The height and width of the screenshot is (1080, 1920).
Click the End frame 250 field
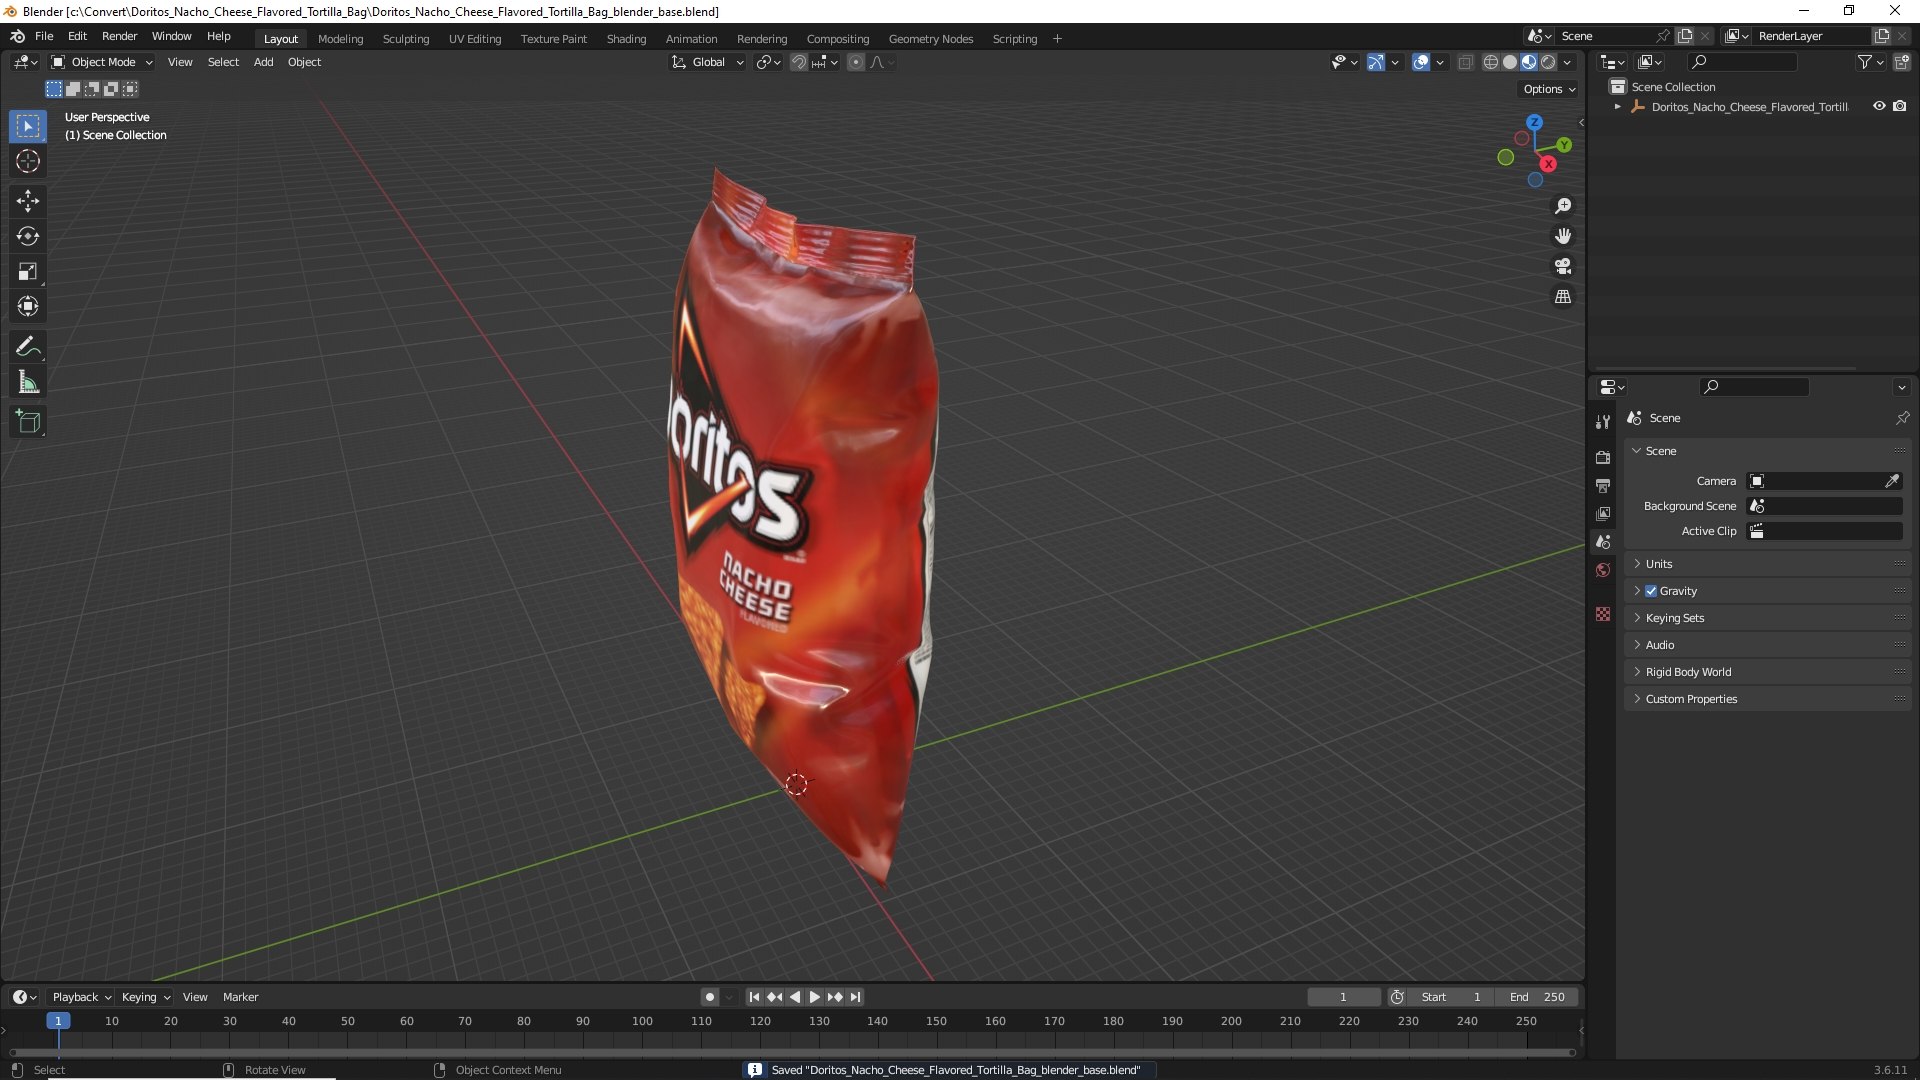[1537, 997]
